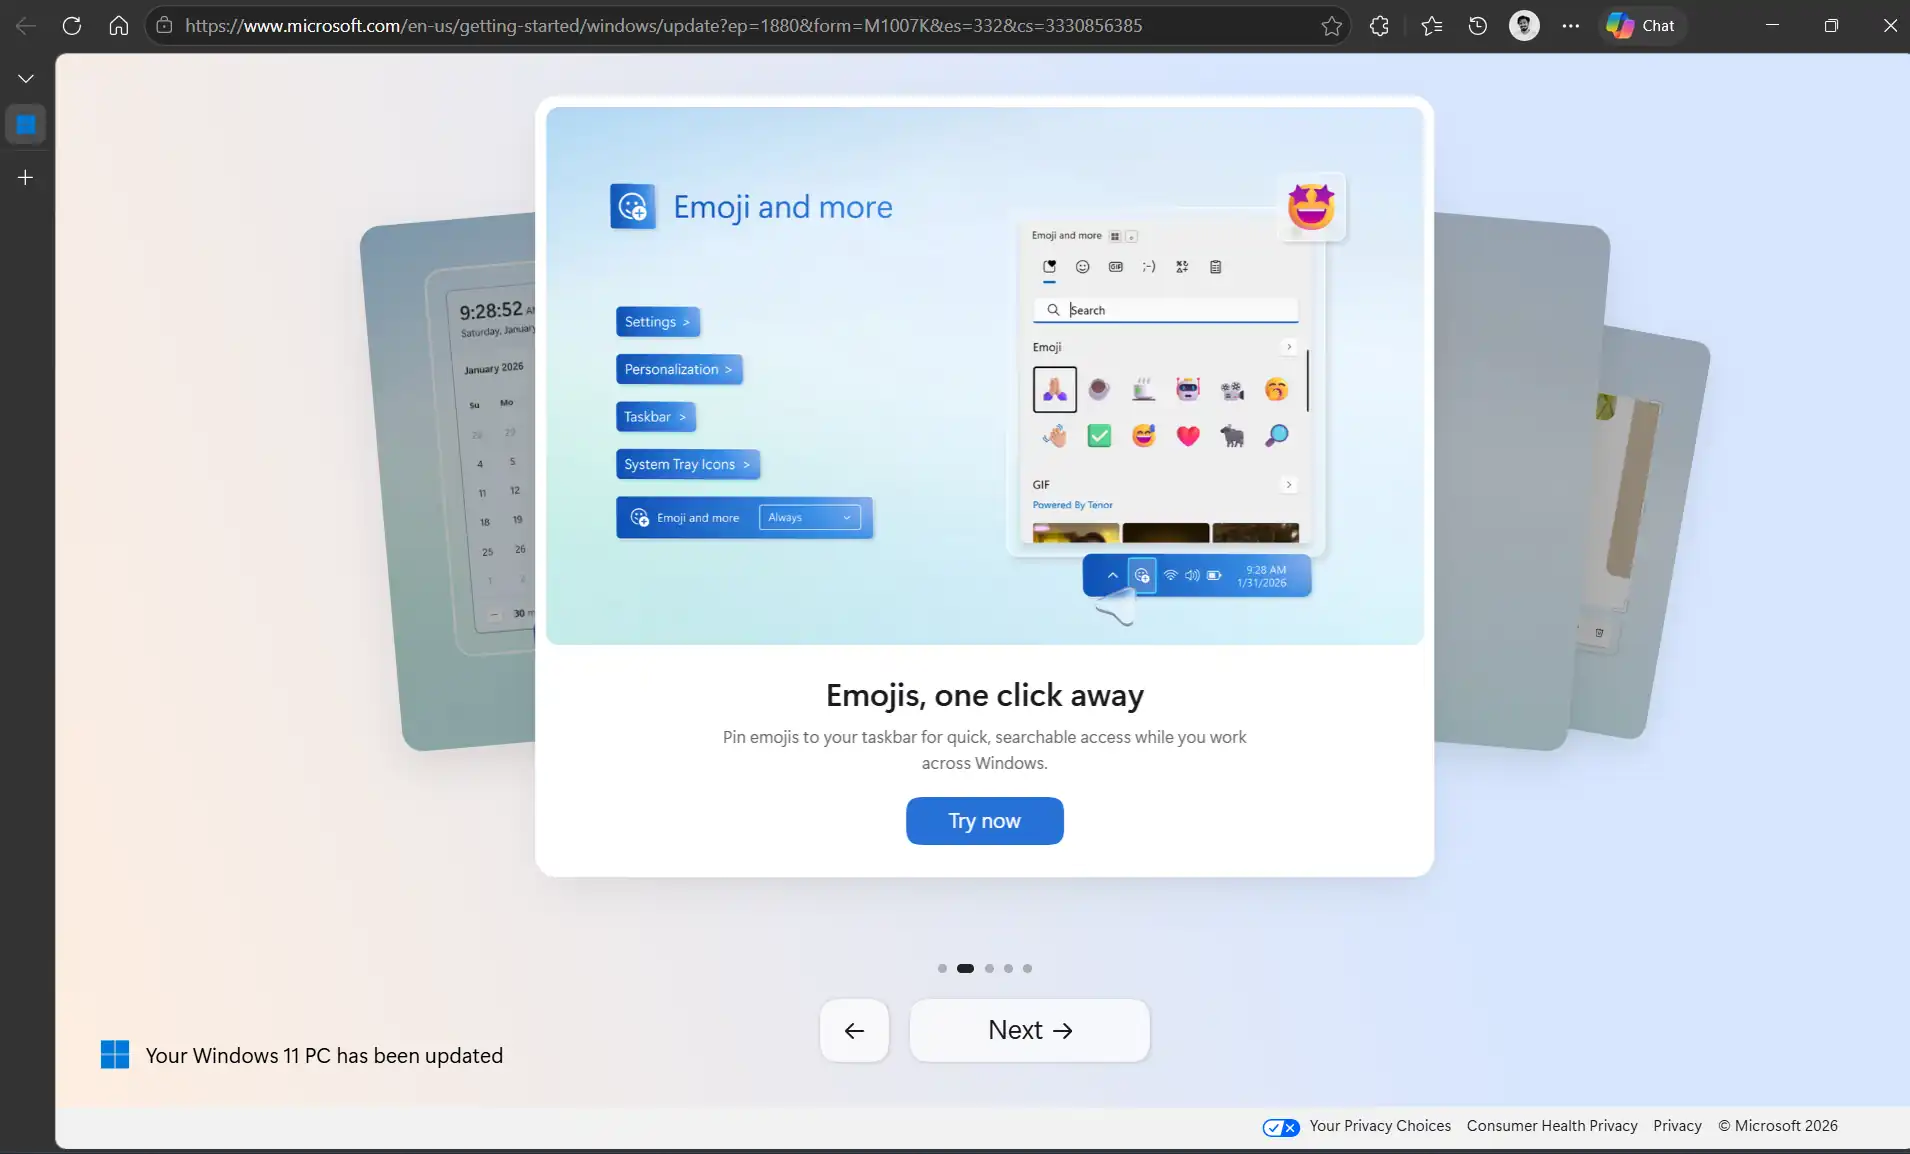
Task: Go back to the previous slide arrow
Action: pos(854,1030)
